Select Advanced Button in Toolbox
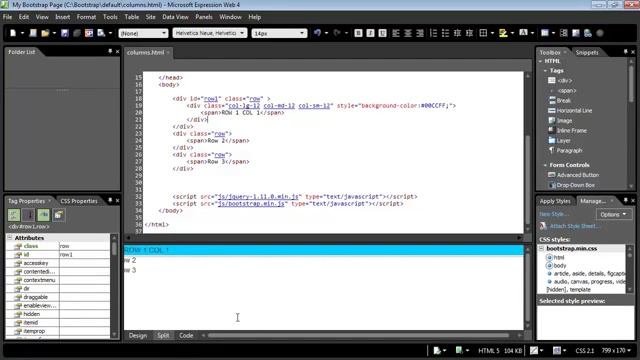The image size is (640, 360). click(x=578, y=175)
